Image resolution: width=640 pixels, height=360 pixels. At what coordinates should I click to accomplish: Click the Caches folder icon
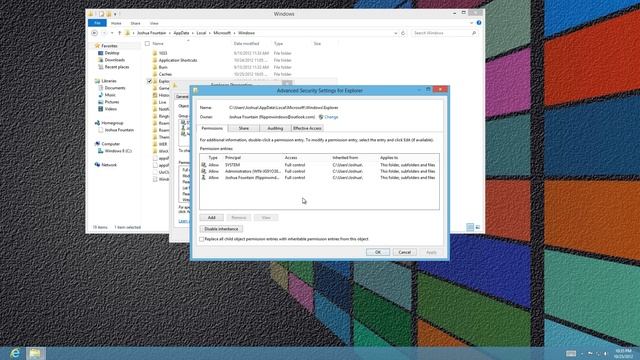(155, 74)
